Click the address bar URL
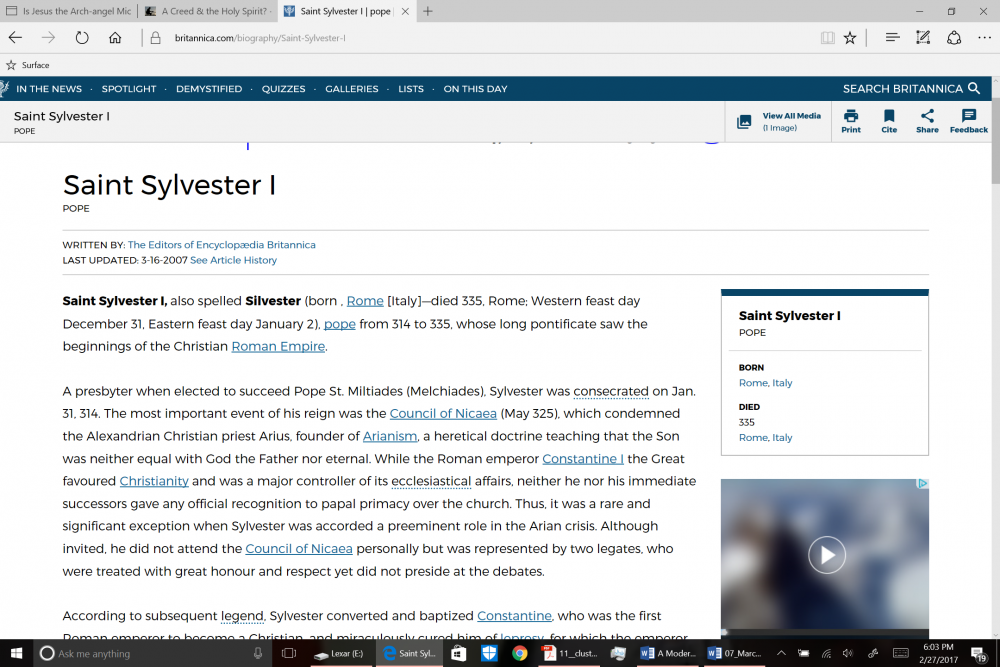The image size is (1000, 667). [x=260, y=38]
